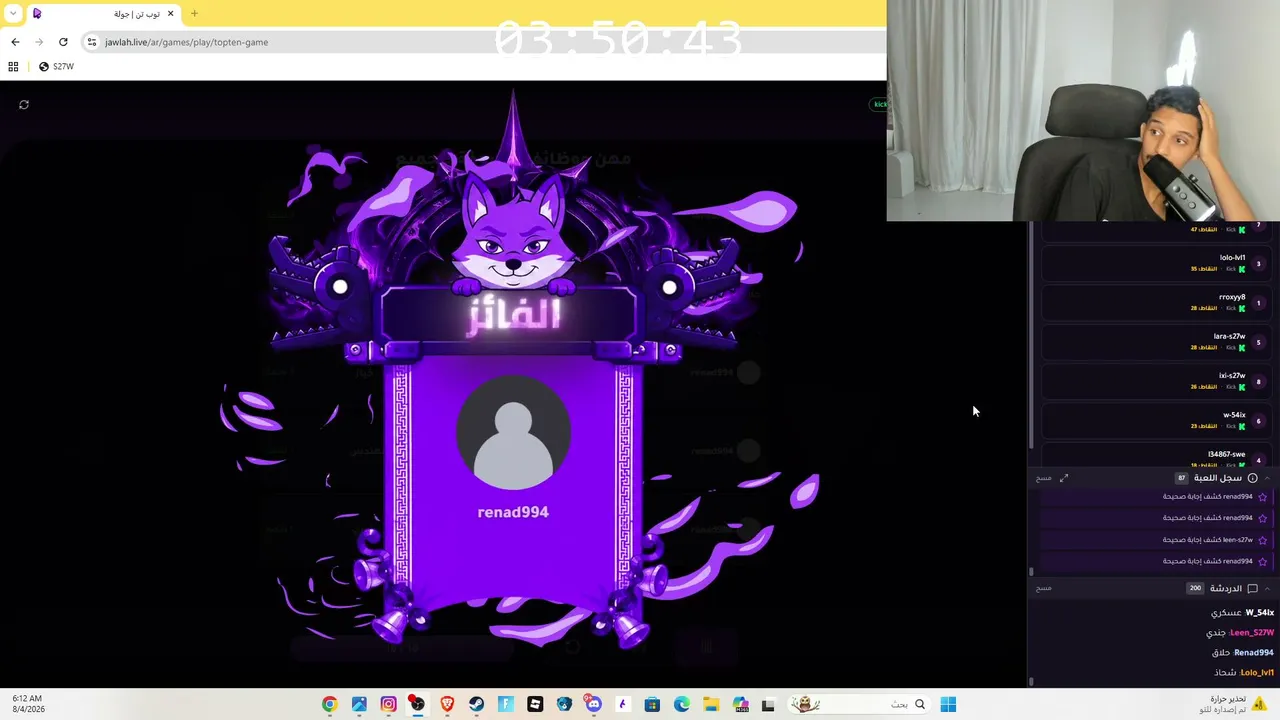Open Google Chrome from the taskbar
1280x720 pixels.
[329, 705]
